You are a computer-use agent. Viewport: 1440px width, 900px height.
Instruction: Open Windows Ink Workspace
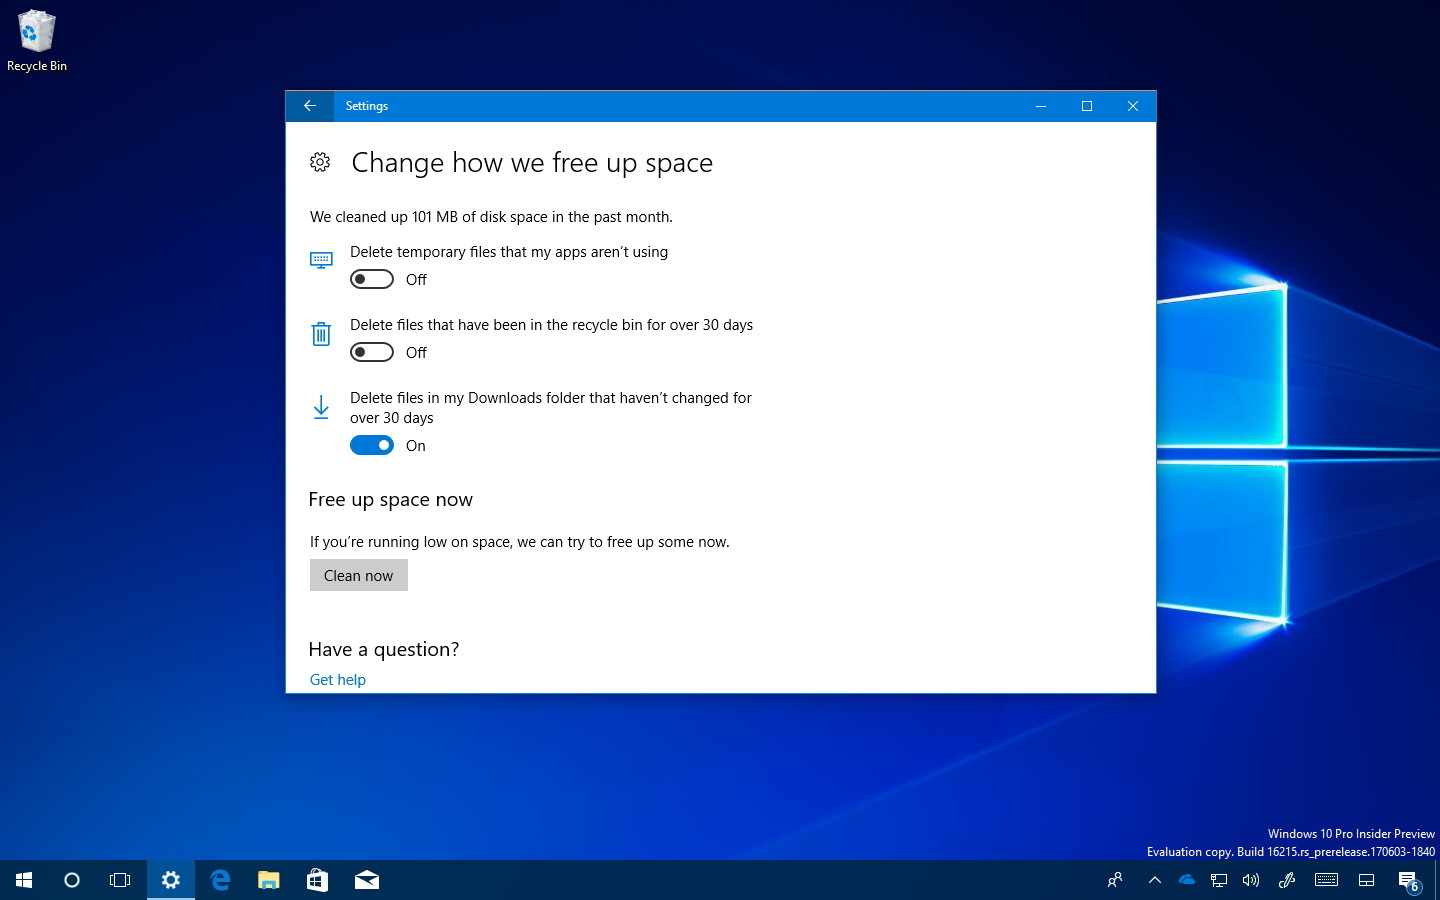[x=1287, y=880]
